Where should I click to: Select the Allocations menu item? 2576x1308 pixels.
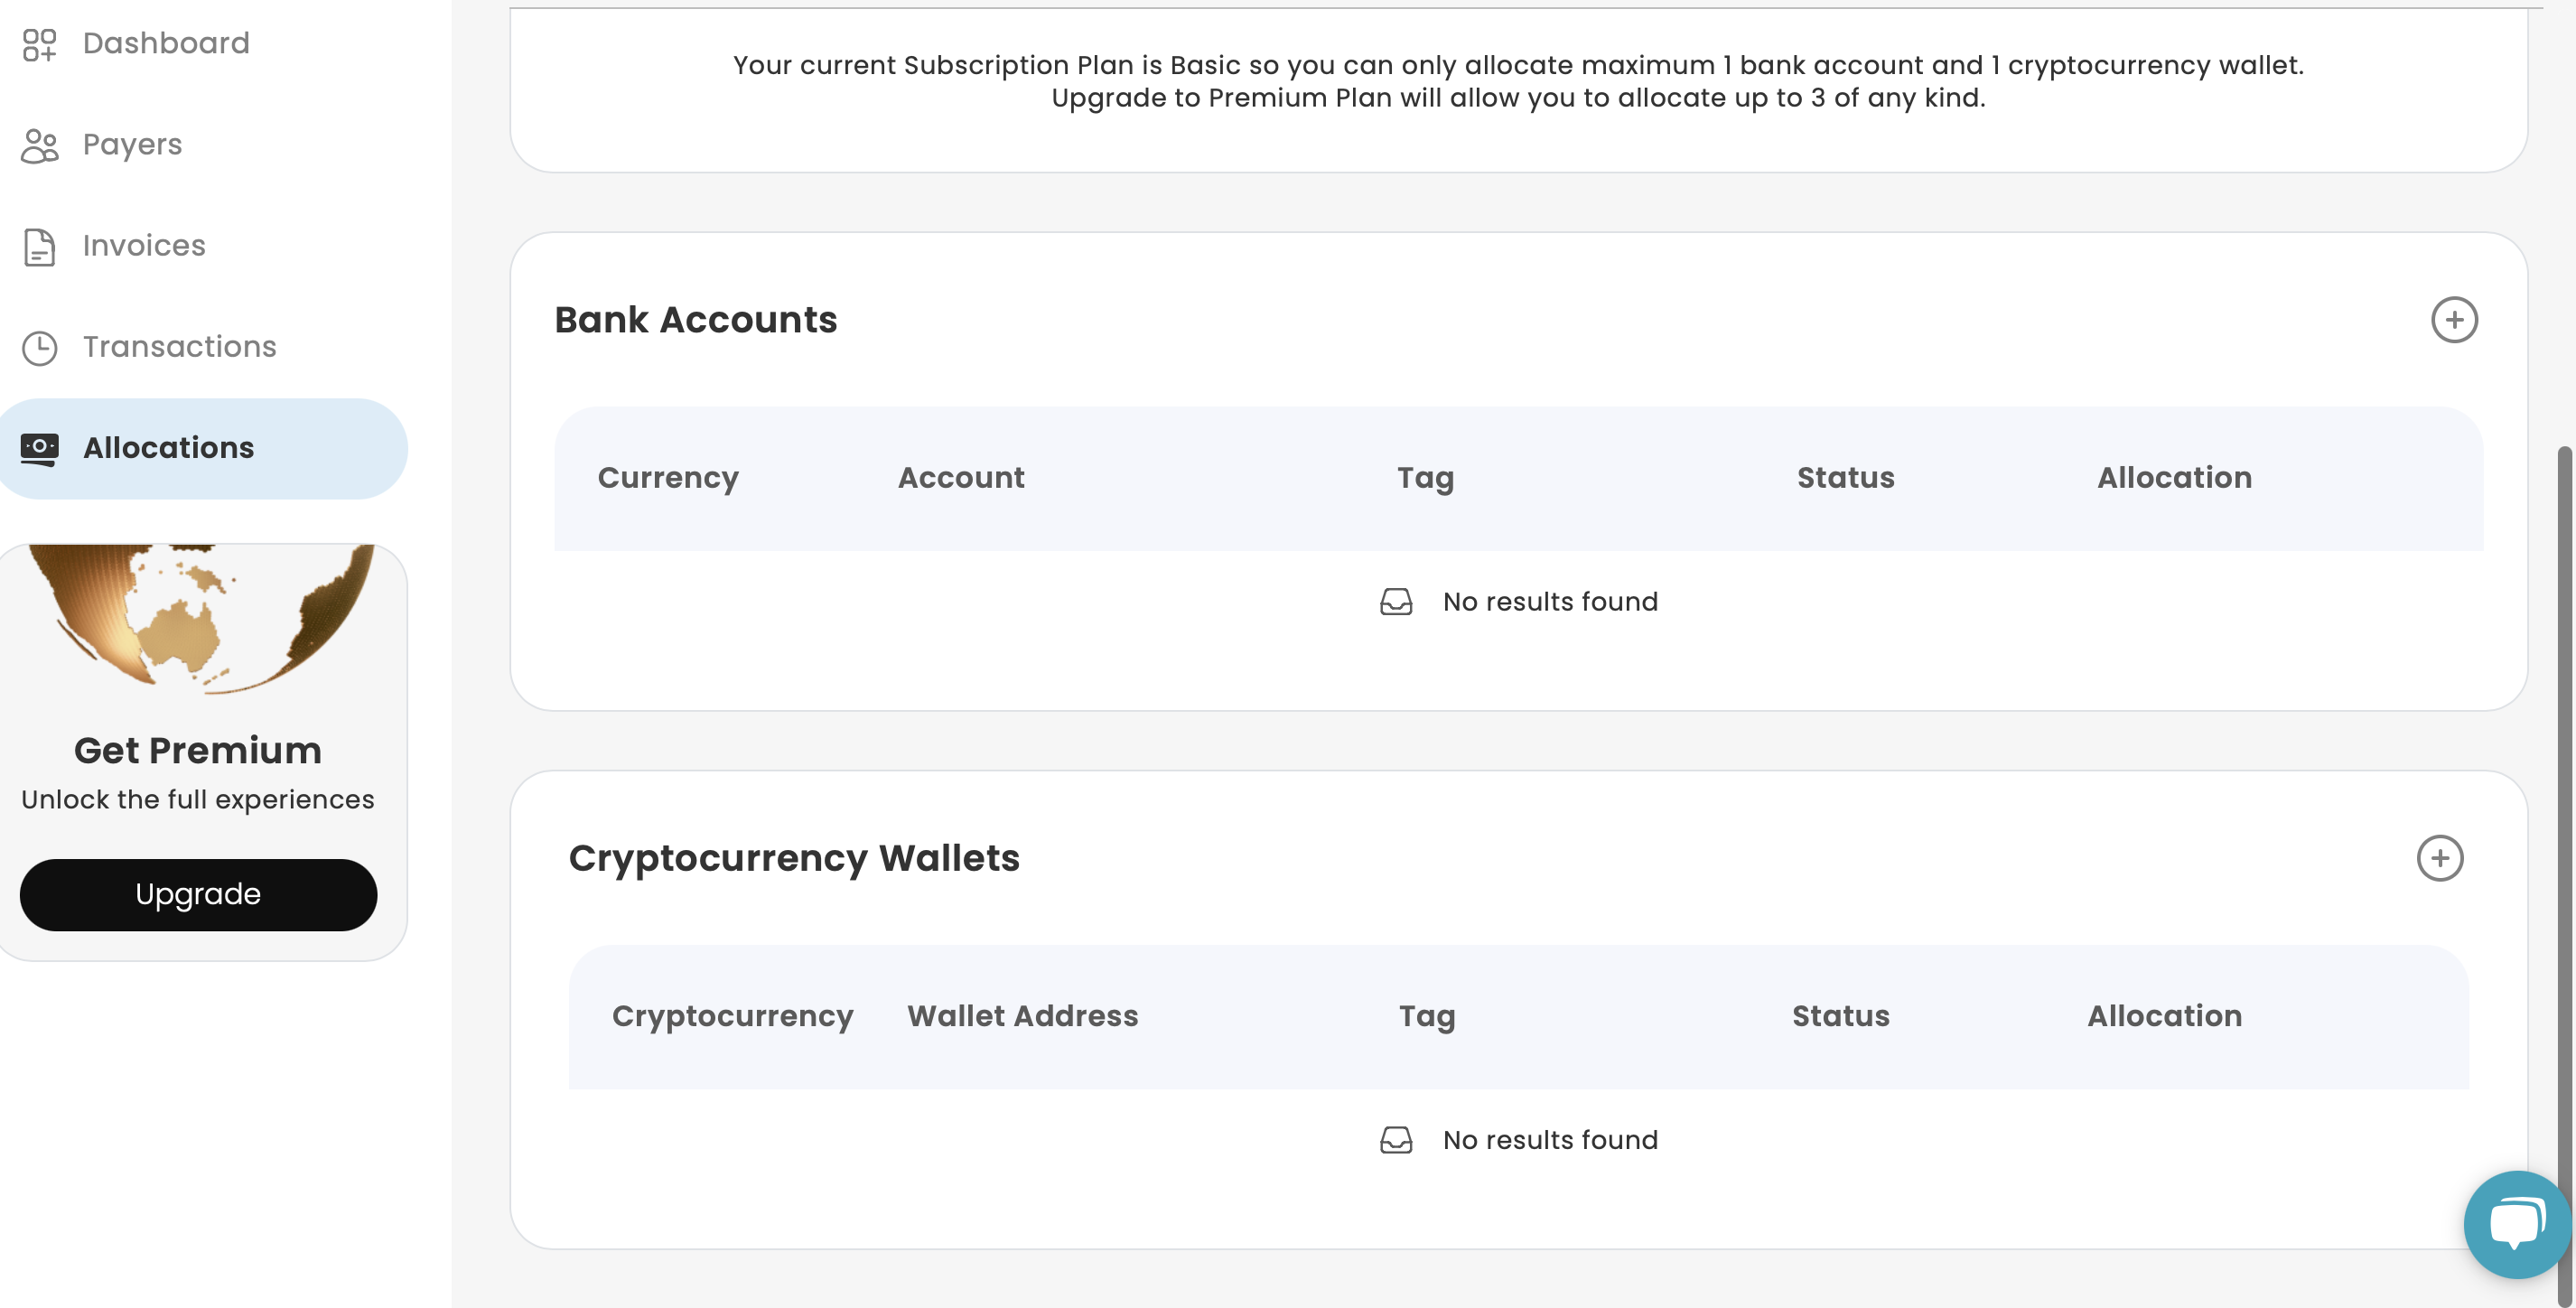tap(168, 448)
